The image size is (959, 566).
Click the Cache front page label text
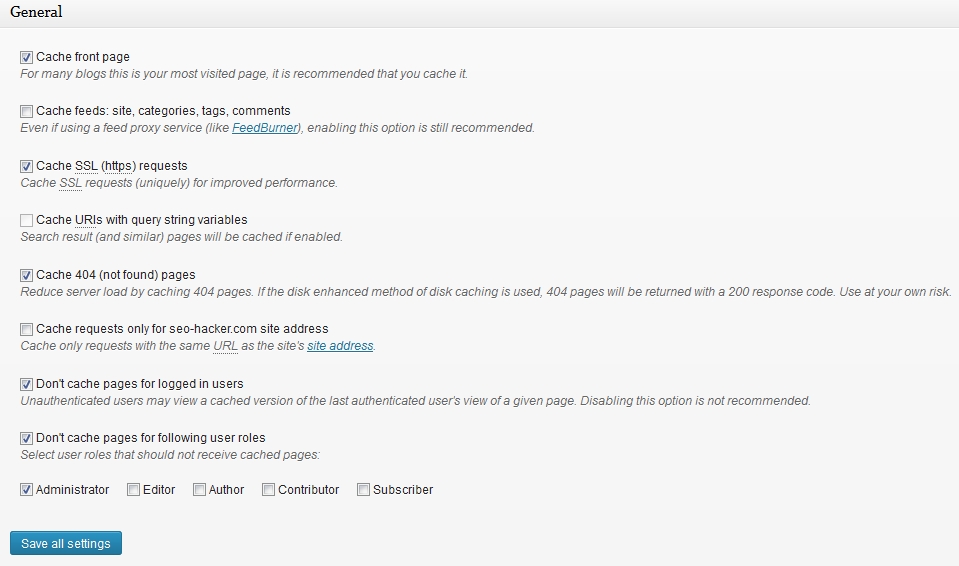click(83, 57)
